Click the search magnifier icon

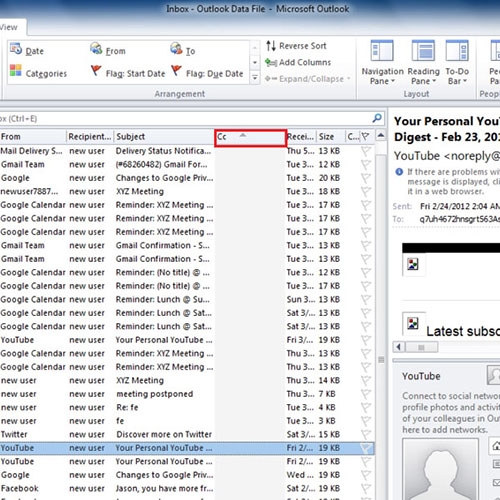coord(377,118)
